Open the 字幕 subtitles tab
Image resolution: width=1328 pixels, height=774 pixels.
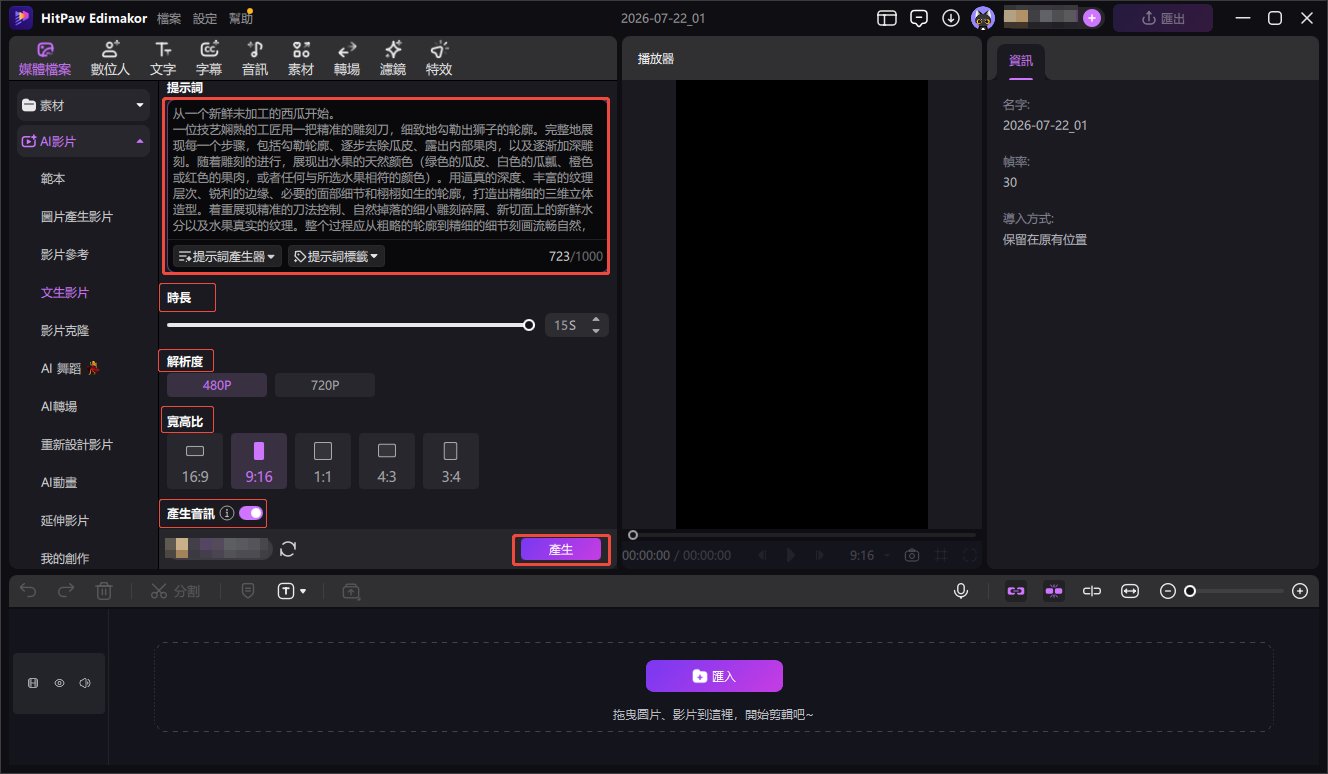coord(209,59)
